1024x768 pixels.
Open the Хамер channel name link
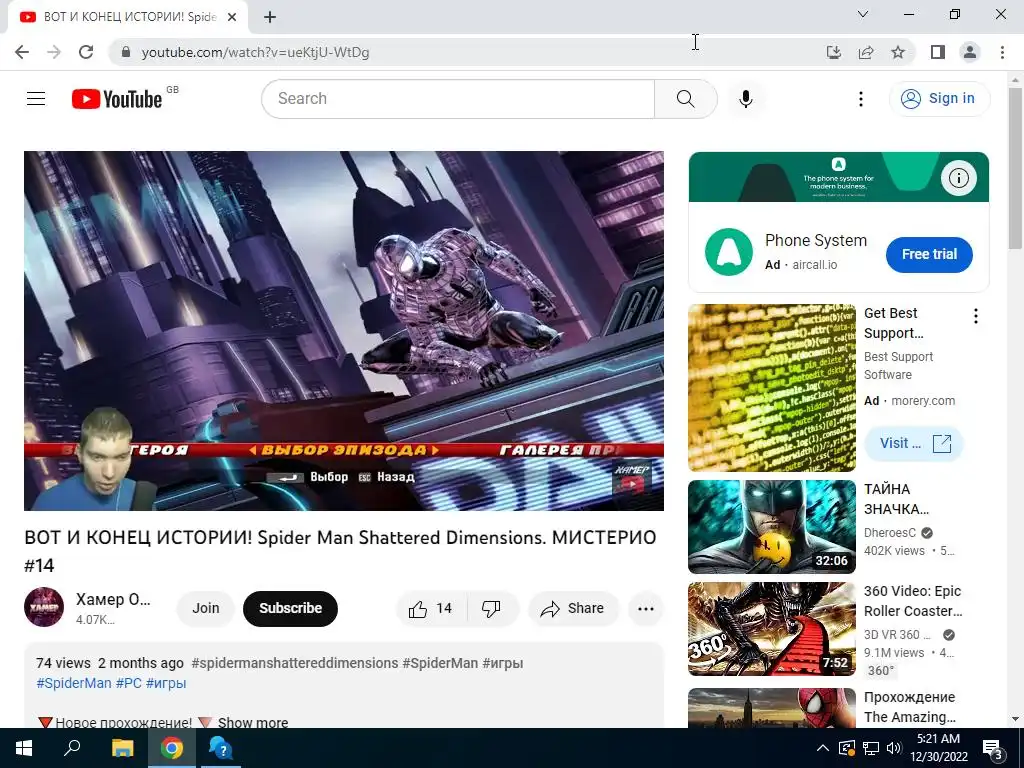pos(113,600)
